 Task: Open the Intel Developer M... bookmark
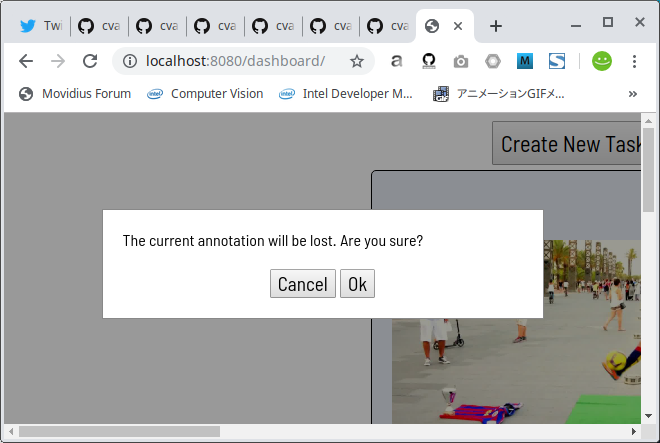pos(346,93)
